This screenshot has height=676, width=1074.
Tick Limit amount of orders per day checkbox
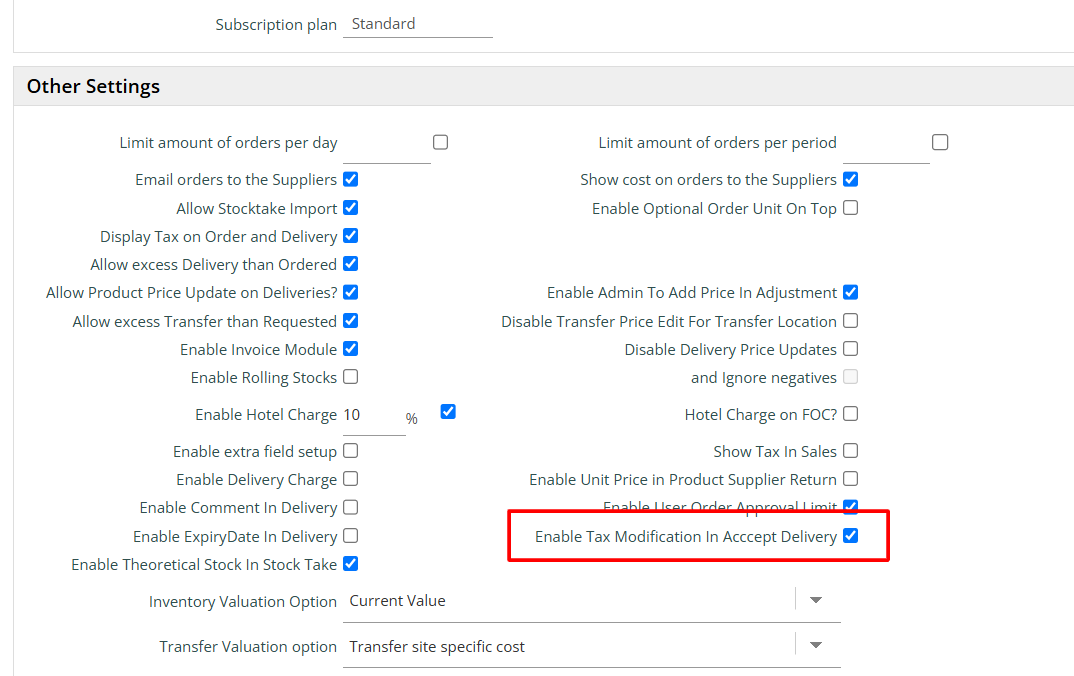pos(440,142)
